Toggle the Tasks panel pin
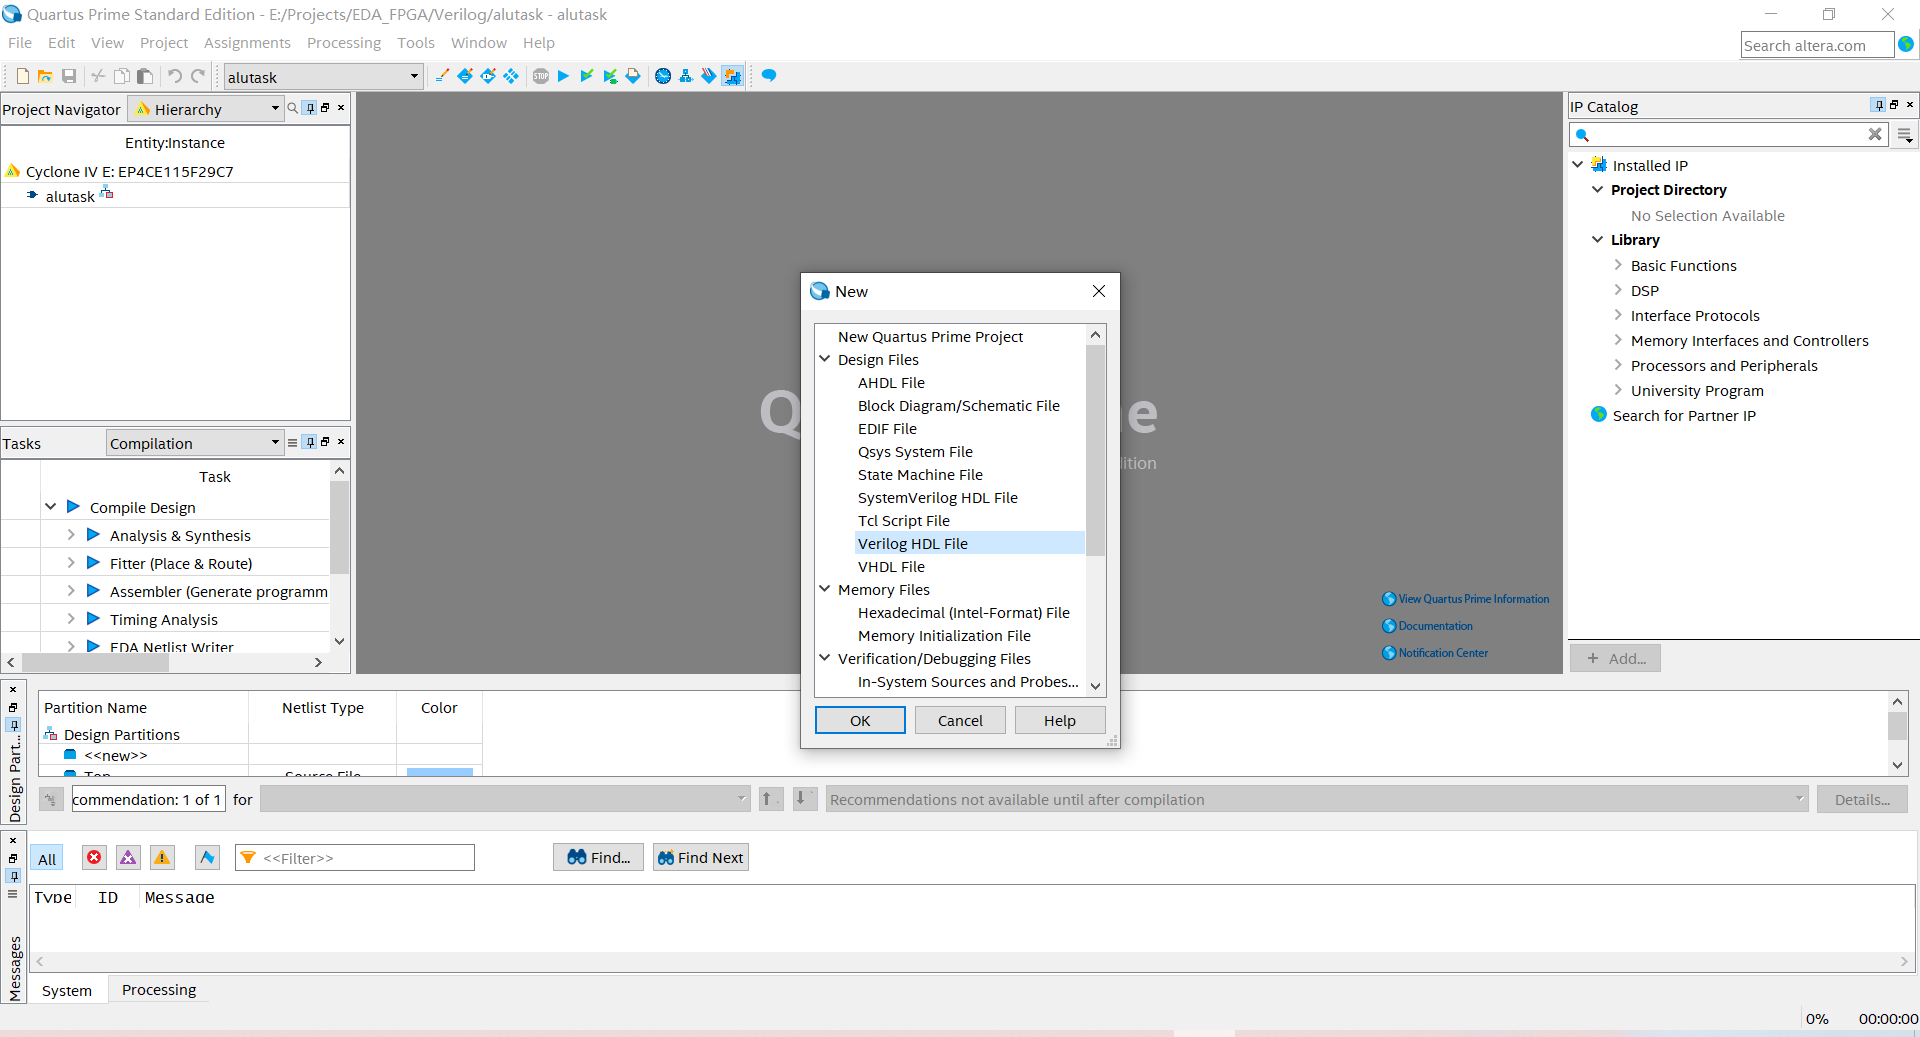Viewport: 1920px width, 1037px height. (x=309, y=442)
